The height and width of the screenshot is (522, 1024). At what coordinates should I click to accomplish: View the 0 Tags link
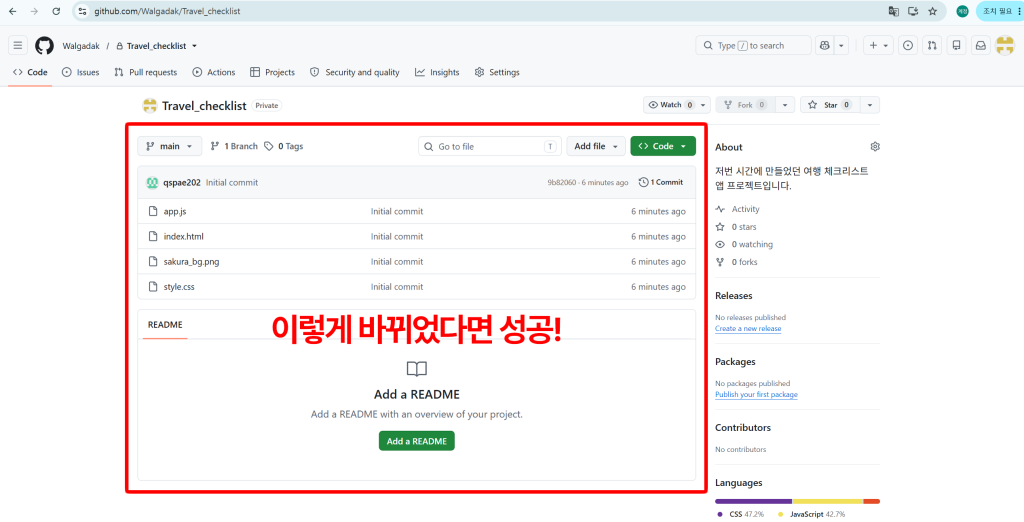(x=283, y=146)
